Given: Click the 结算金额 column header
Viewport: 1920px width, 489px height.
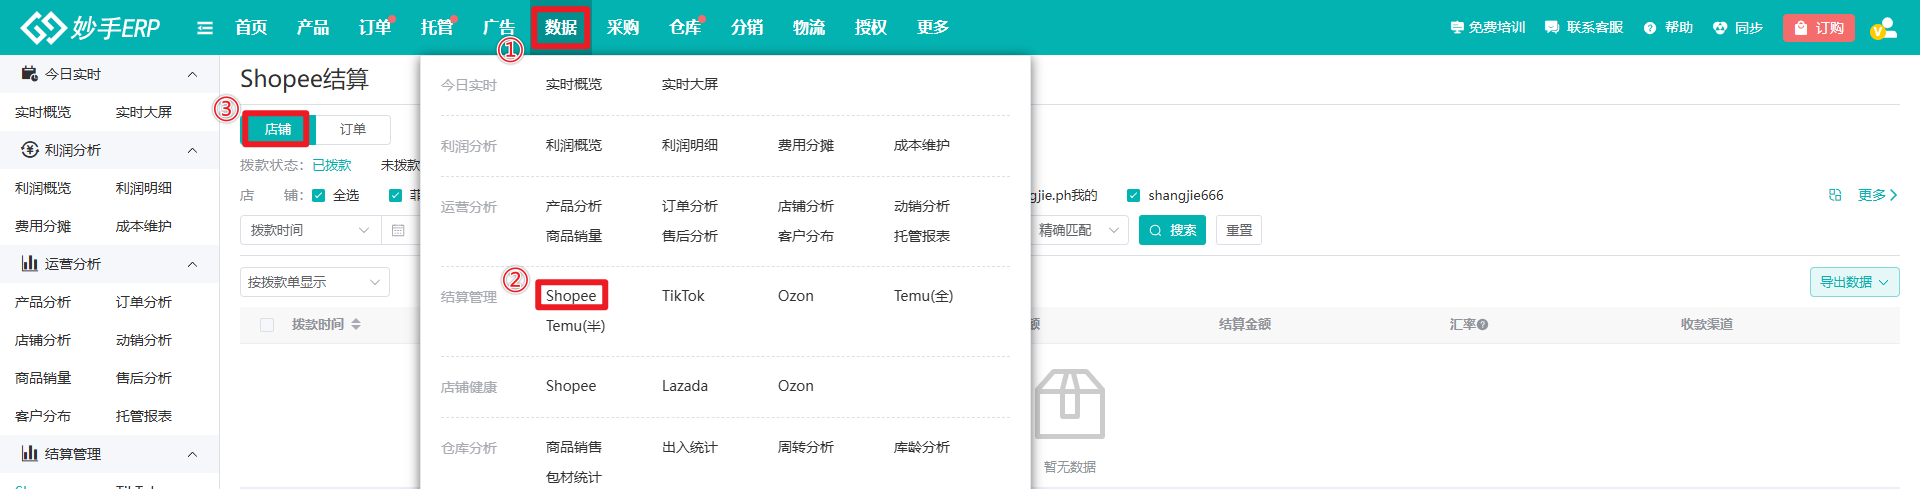Looking at the screenshot, I should click(x=1245, y=324).
